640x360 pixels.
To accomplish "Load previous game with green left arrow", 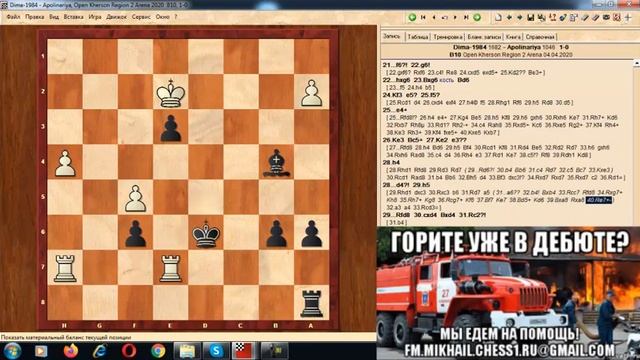I will coord(412,17).
